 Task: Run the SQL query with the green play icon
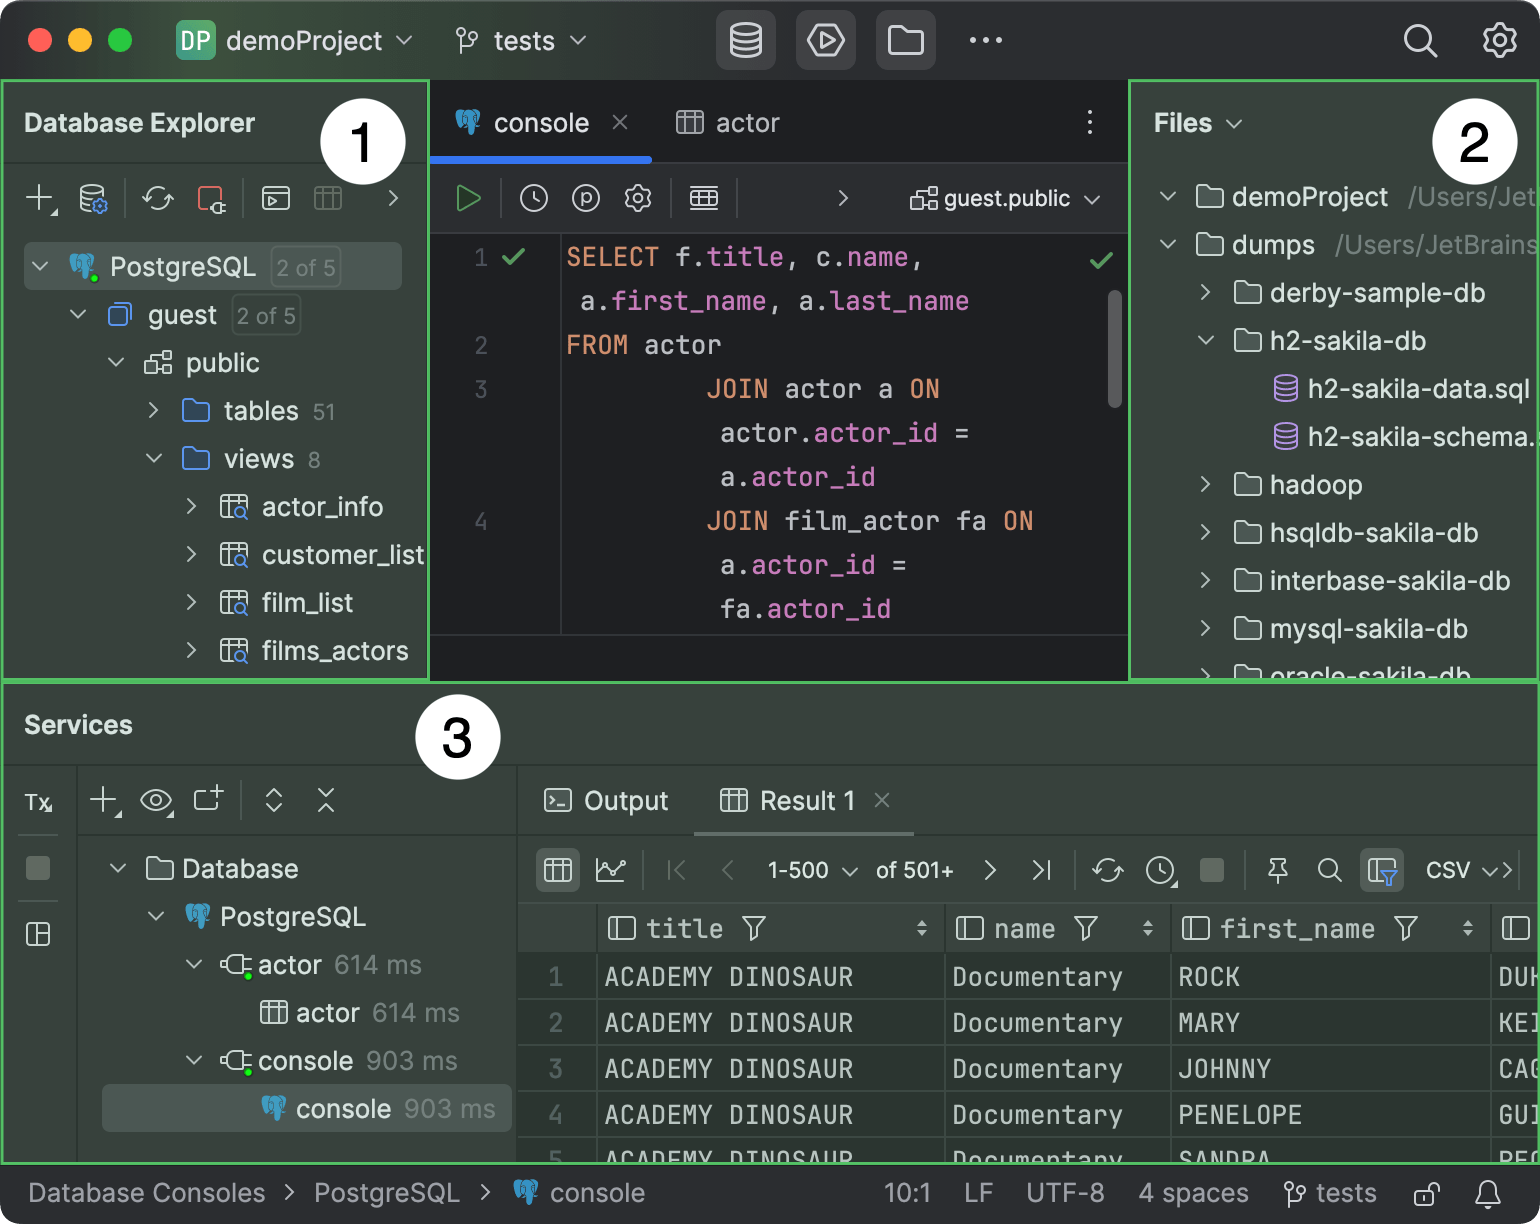(x=468, y=198)
